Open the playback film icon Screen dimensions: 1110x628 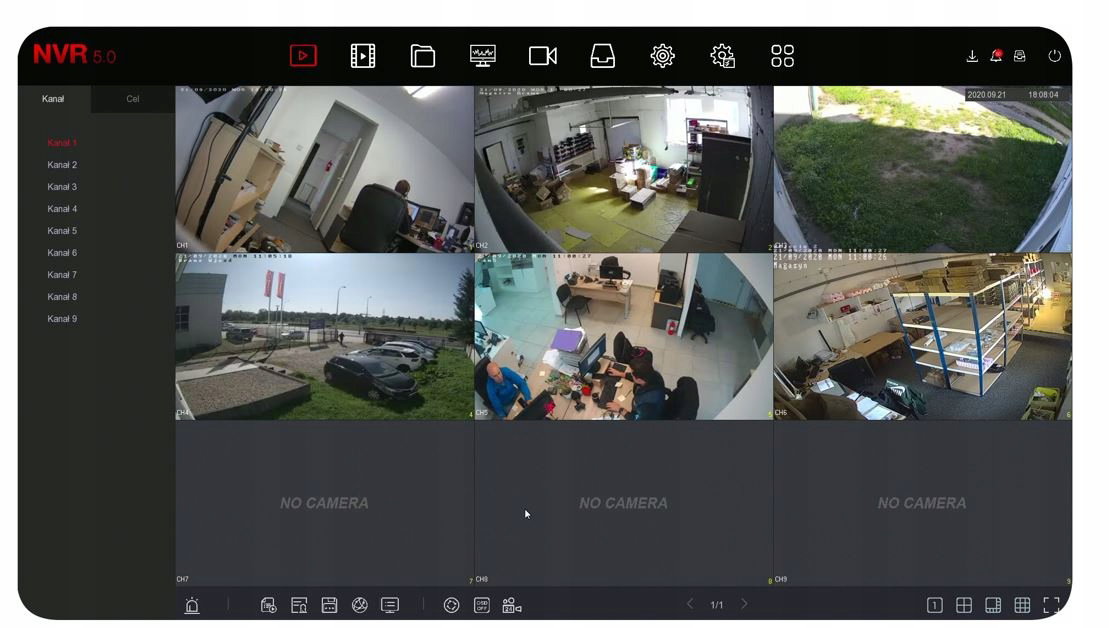pos(362,56)
